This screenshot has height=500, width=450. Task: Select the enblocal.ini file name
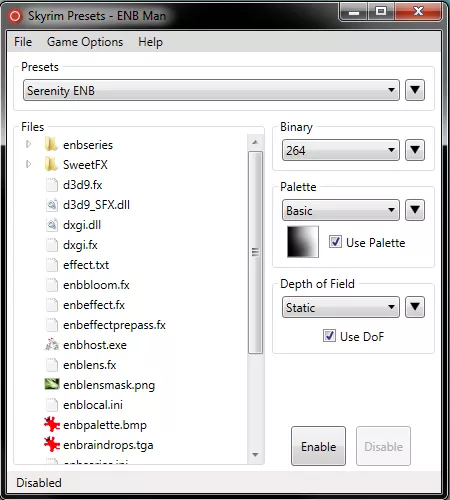(93, 405)
